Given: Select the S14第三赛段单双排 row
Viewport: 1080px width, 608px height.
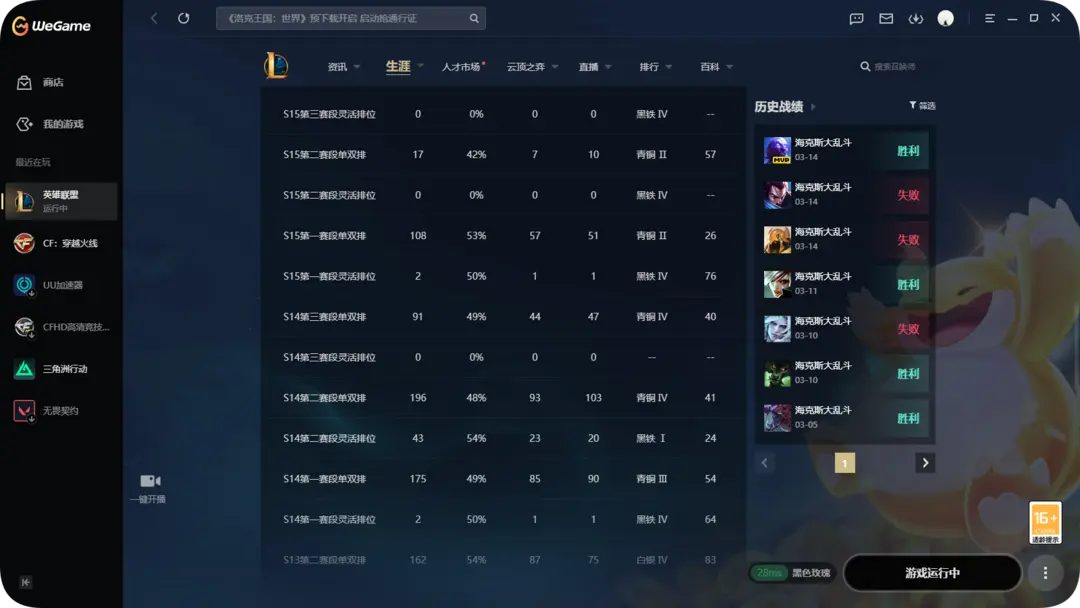Looking at the screenshot, I should pos(503,317).
